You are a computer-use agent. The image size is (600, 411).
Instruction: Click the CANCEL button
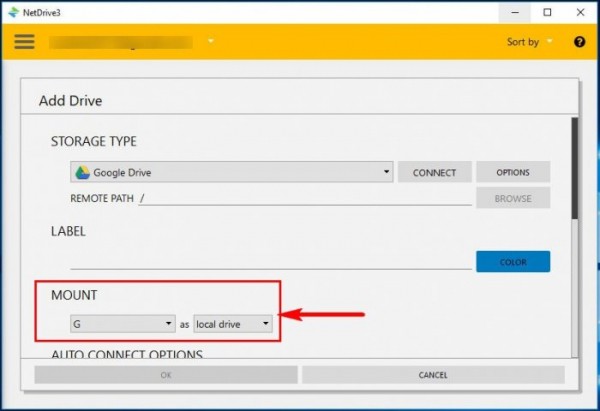click(433, 375)
